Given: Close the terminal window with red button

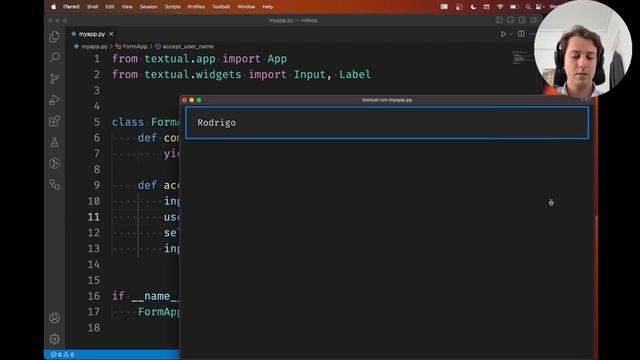Looking at the screenshot, I should point(184,100).
